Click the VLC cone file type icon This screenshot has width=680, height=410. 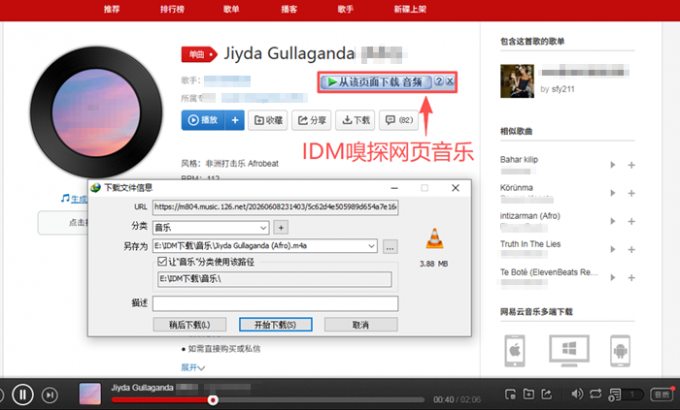[434, 238]
